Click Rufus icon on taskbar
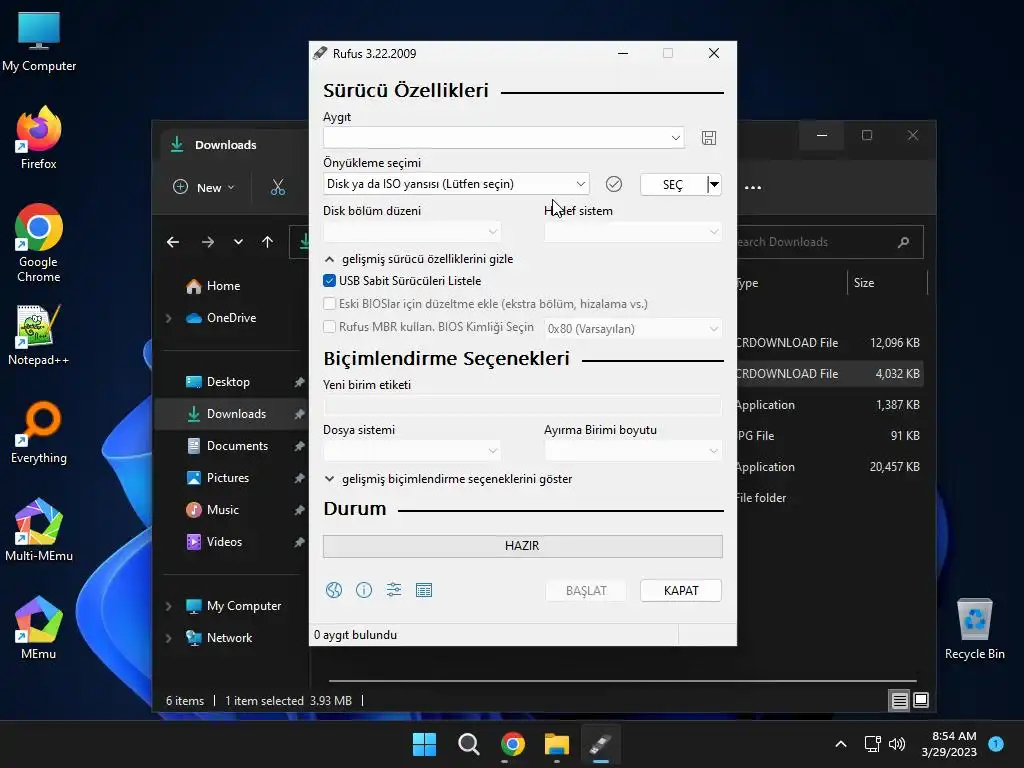1024x768 pixels. pos(601,744)
